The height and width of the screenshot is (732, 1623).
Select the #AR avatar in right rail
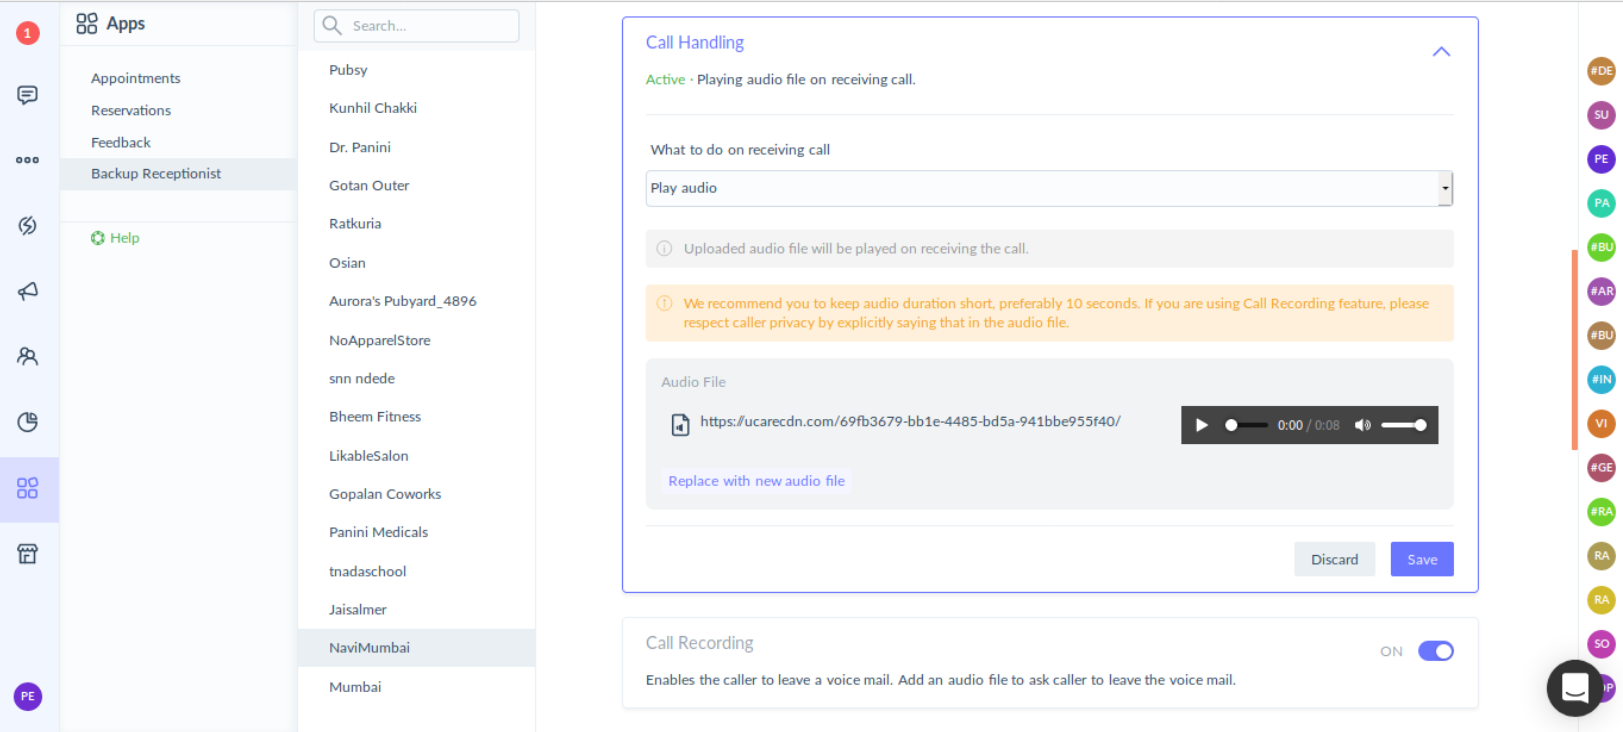point(1601,291)
